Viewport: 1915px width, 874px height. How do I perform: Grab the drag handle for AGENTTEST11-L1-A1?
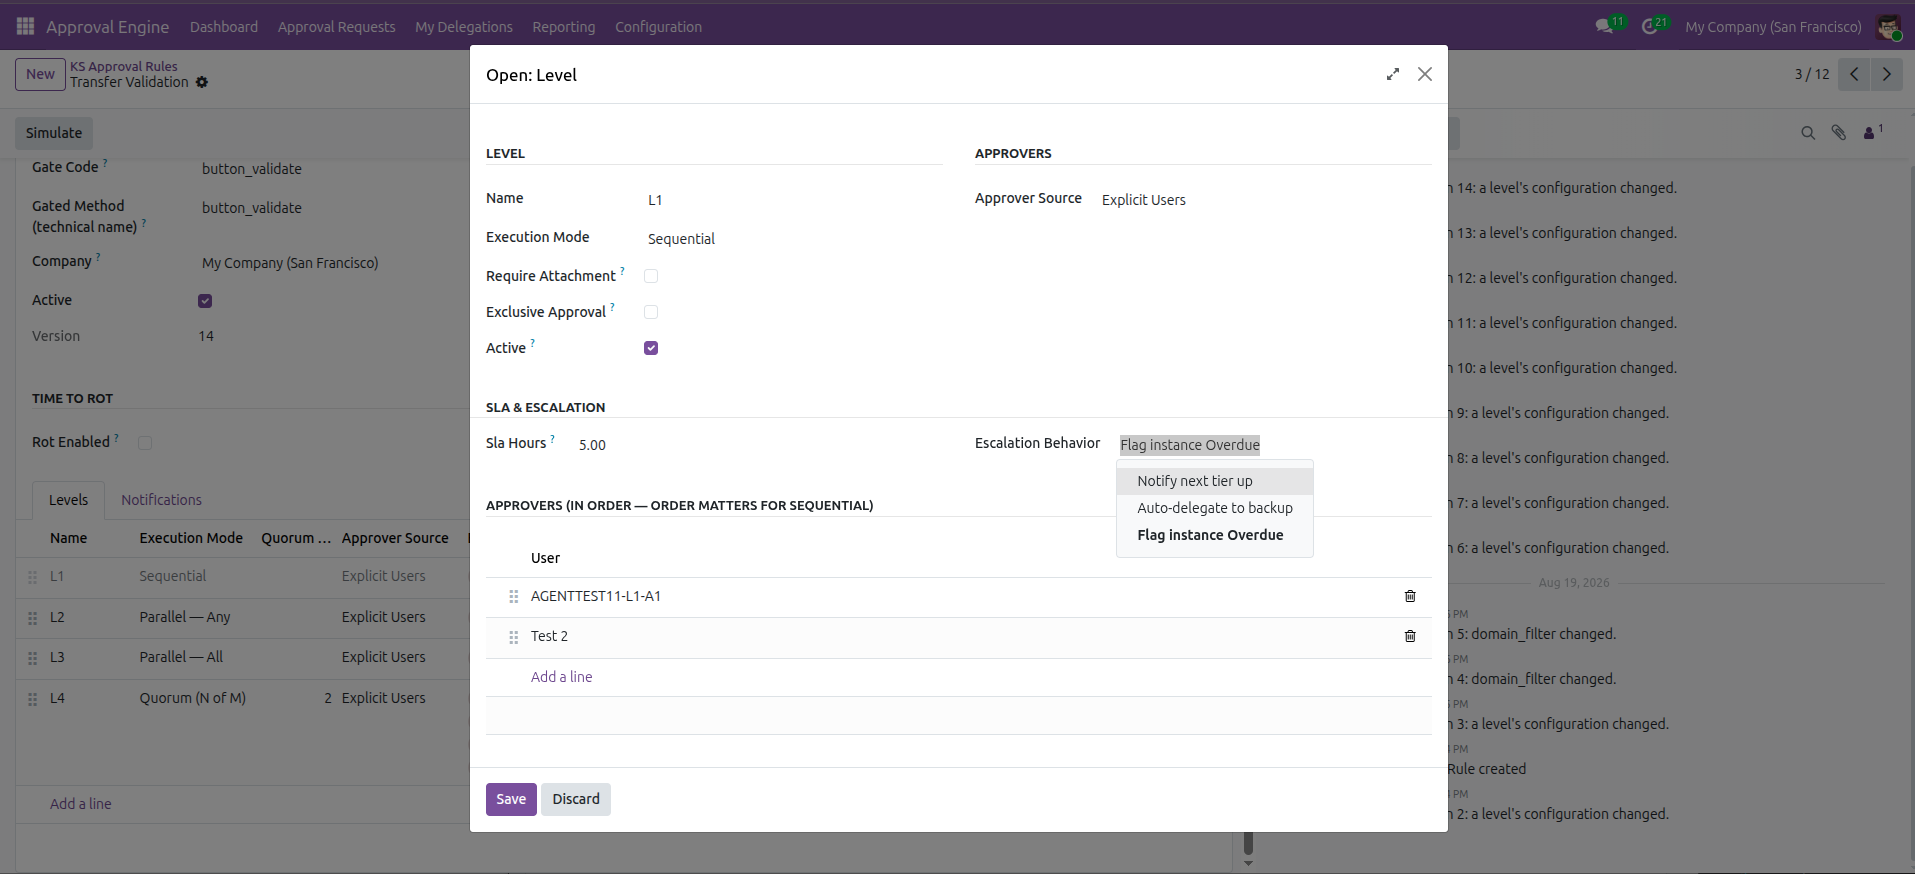coord(513,597)
